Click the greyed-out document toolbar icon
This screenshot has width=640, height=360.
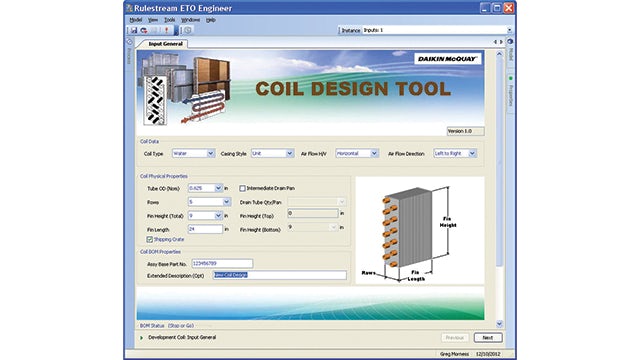[155, 30]
